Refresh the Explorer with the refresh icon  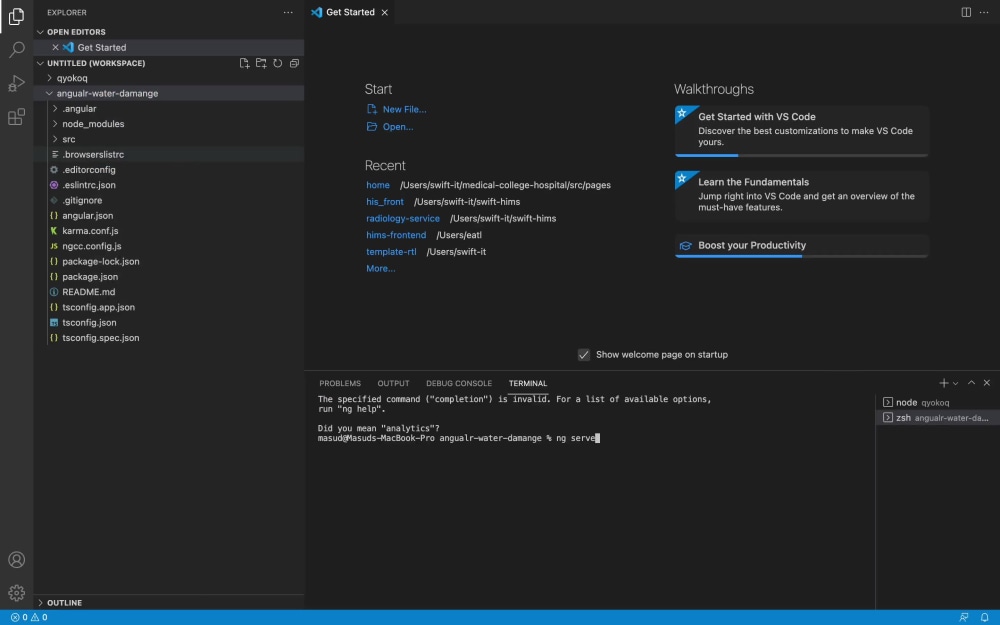coord(277,63)
